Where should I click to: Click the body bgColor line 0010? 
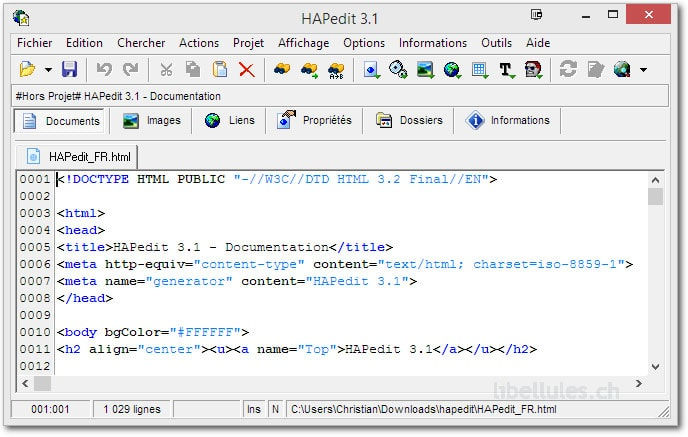153,332
